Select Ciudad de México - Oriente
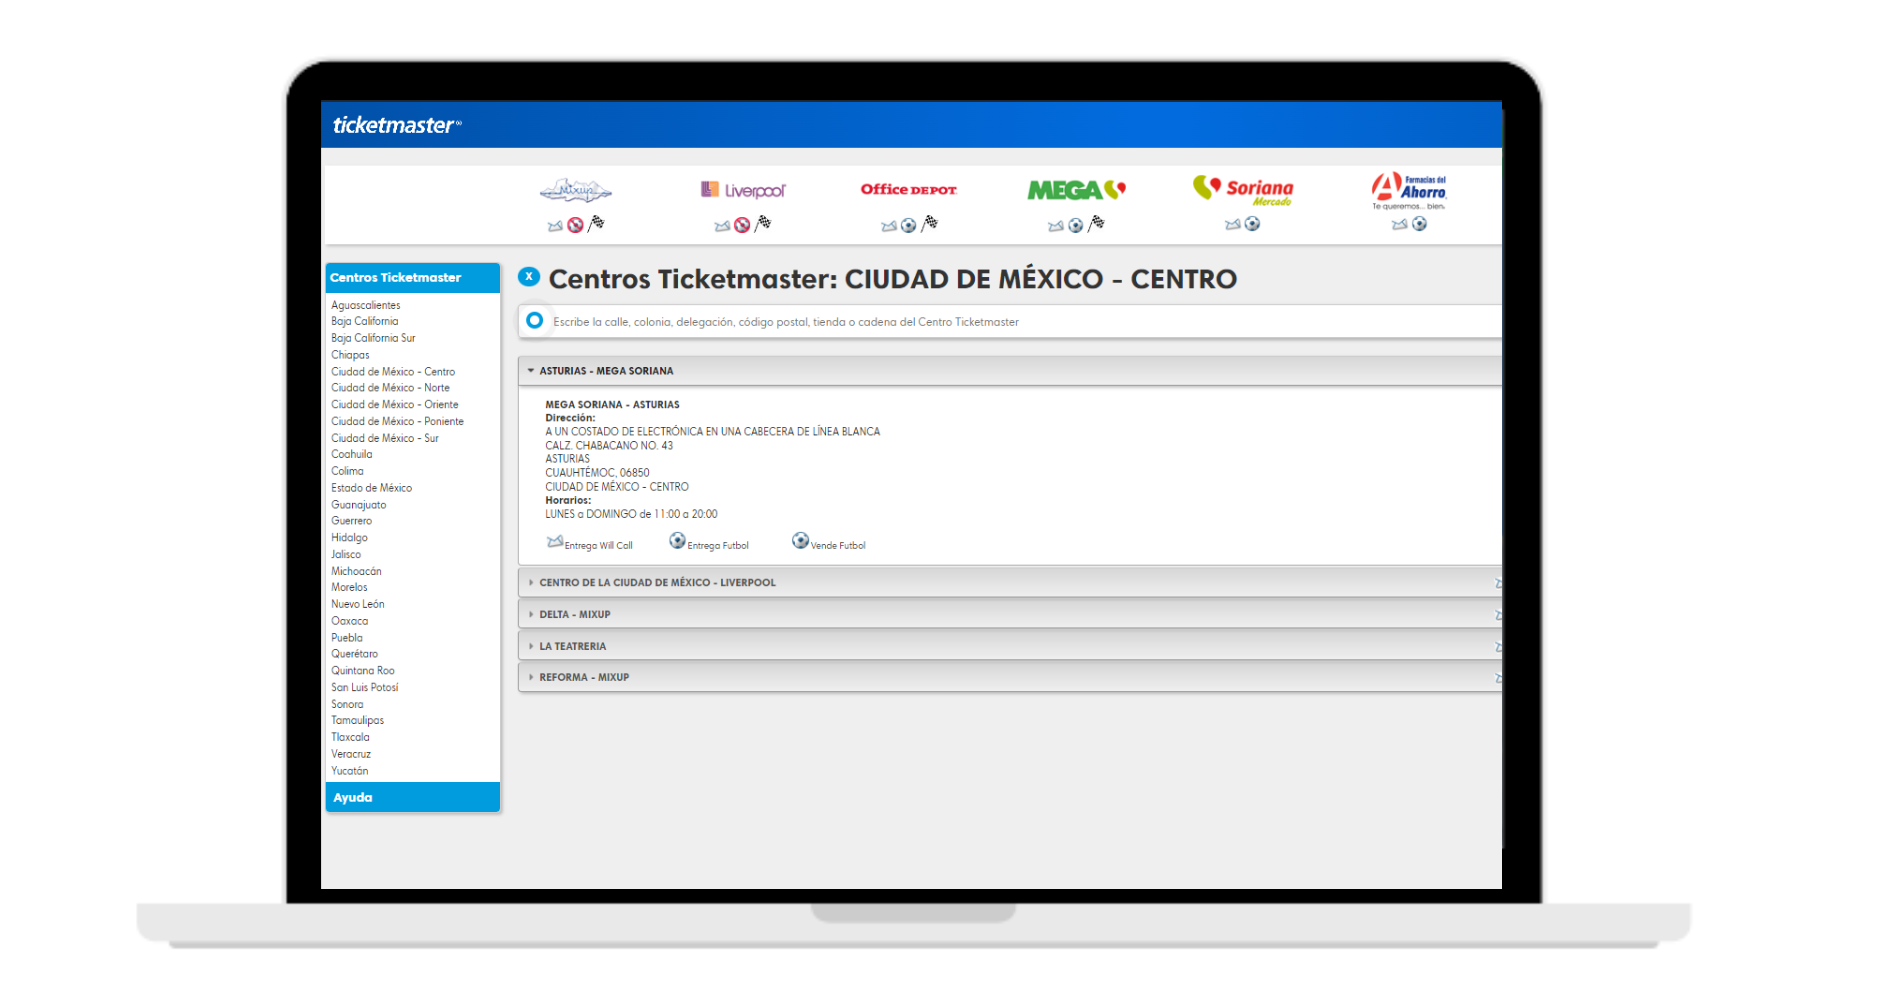 (395, 405)
